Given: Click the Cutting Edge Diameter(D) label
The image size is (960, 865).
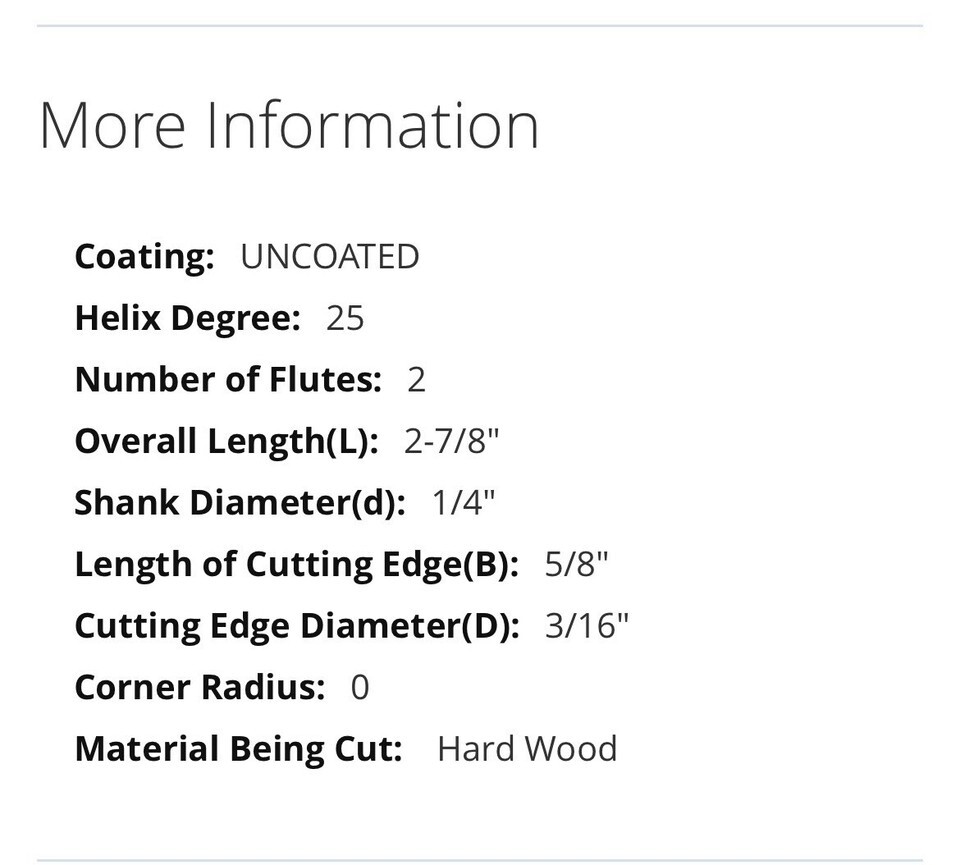Looking at the screenshot, I should (297, 626).
